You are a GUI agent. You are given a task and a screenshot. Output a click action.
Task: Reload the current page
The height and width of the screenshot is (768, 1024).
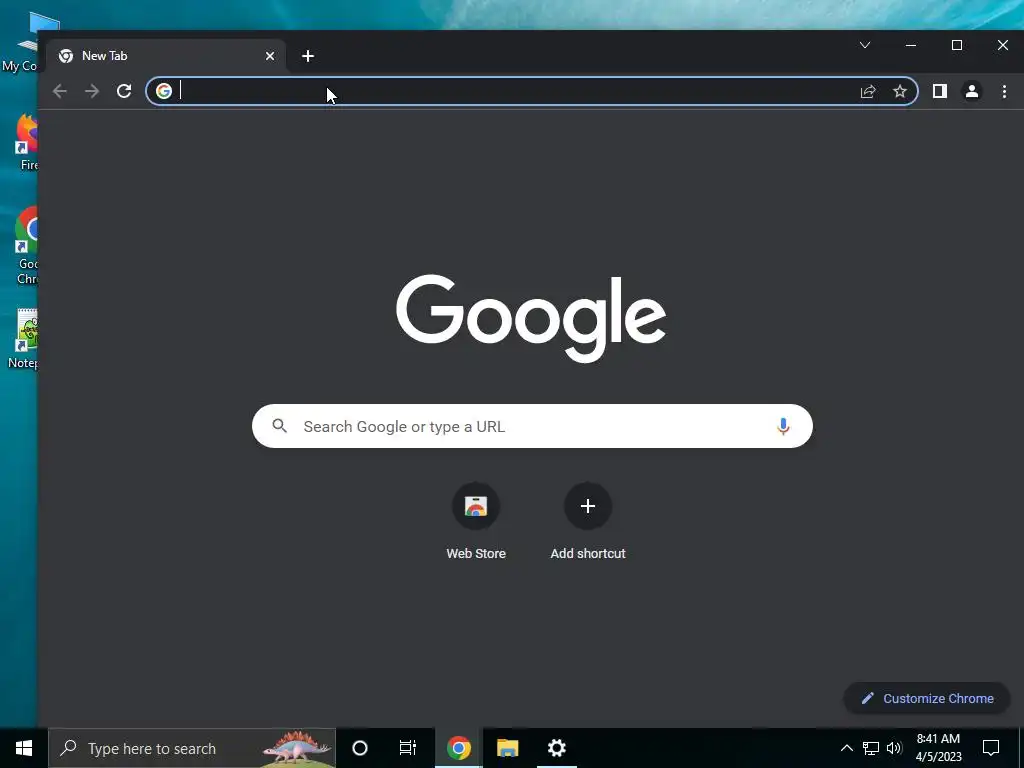(124, 91)
